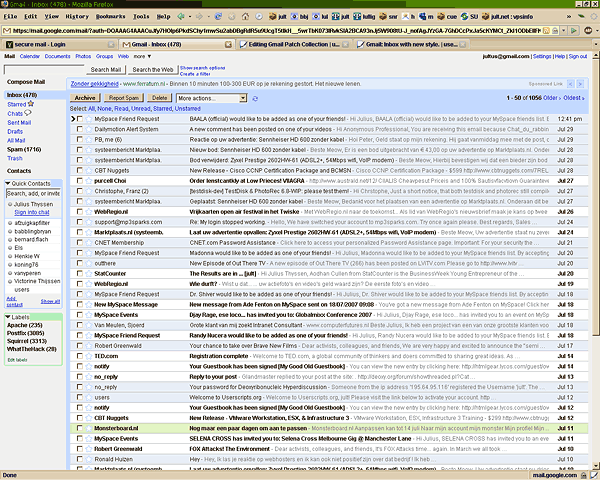Tick the checkbox for MySpace Friend Request BAALA
This screenshot has width=600, height=480.
coord(80,119)
